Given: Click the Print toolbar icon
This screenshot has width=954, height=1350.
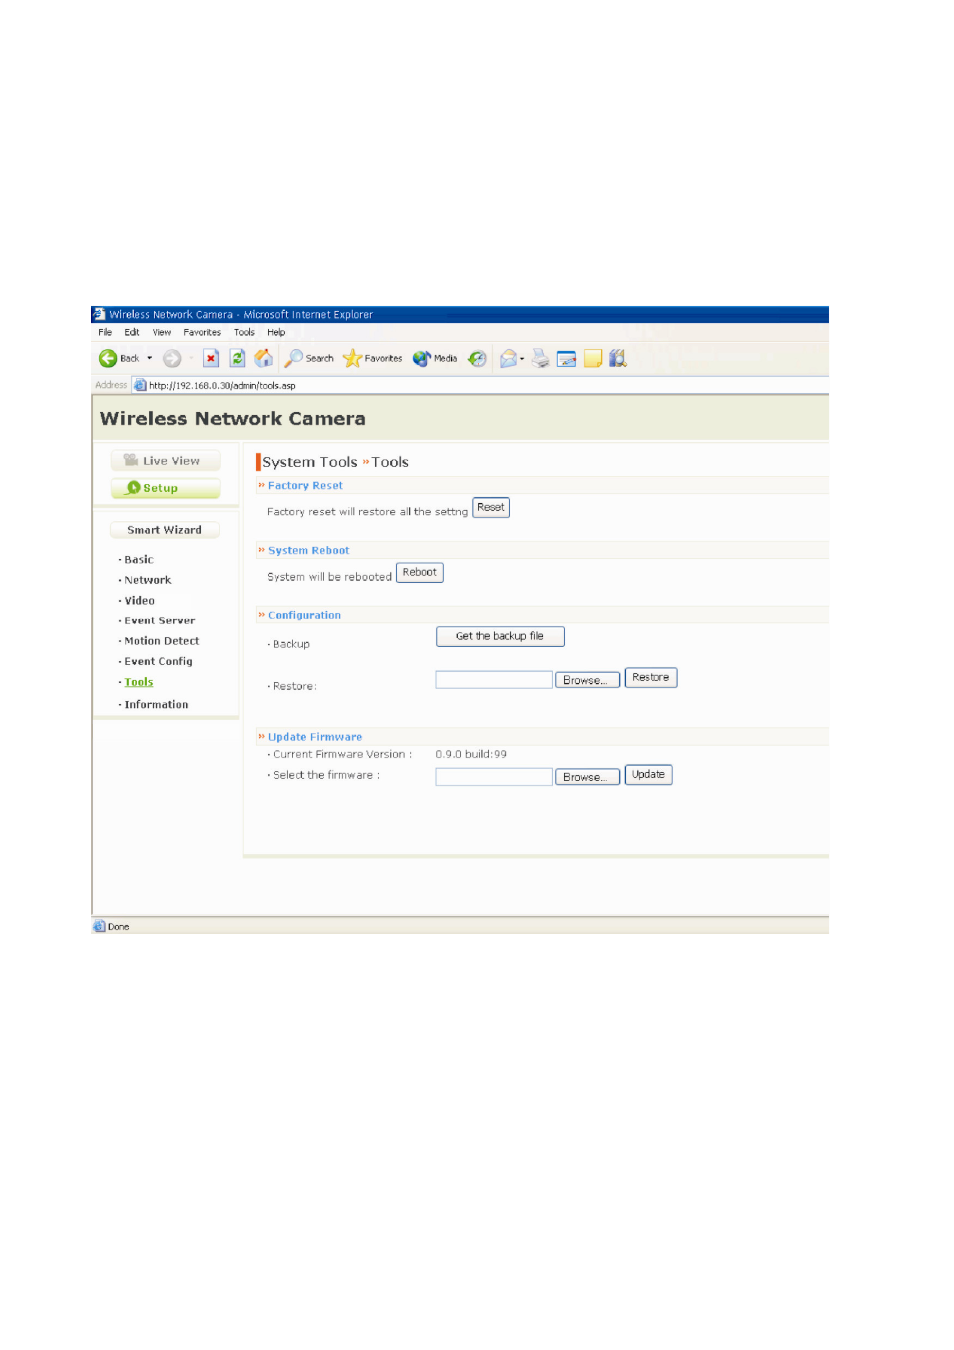Looking at the screenshot, I should [x=541, y=358].
